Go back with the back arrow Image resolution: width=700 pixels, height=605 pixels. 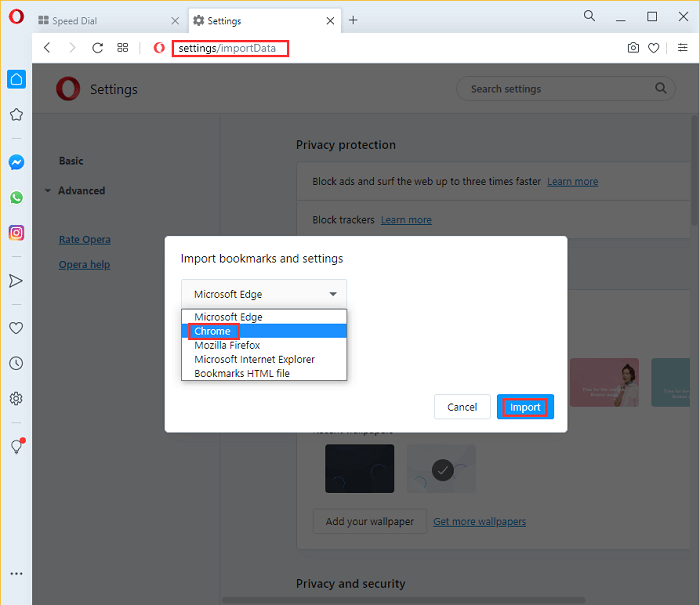47,48
